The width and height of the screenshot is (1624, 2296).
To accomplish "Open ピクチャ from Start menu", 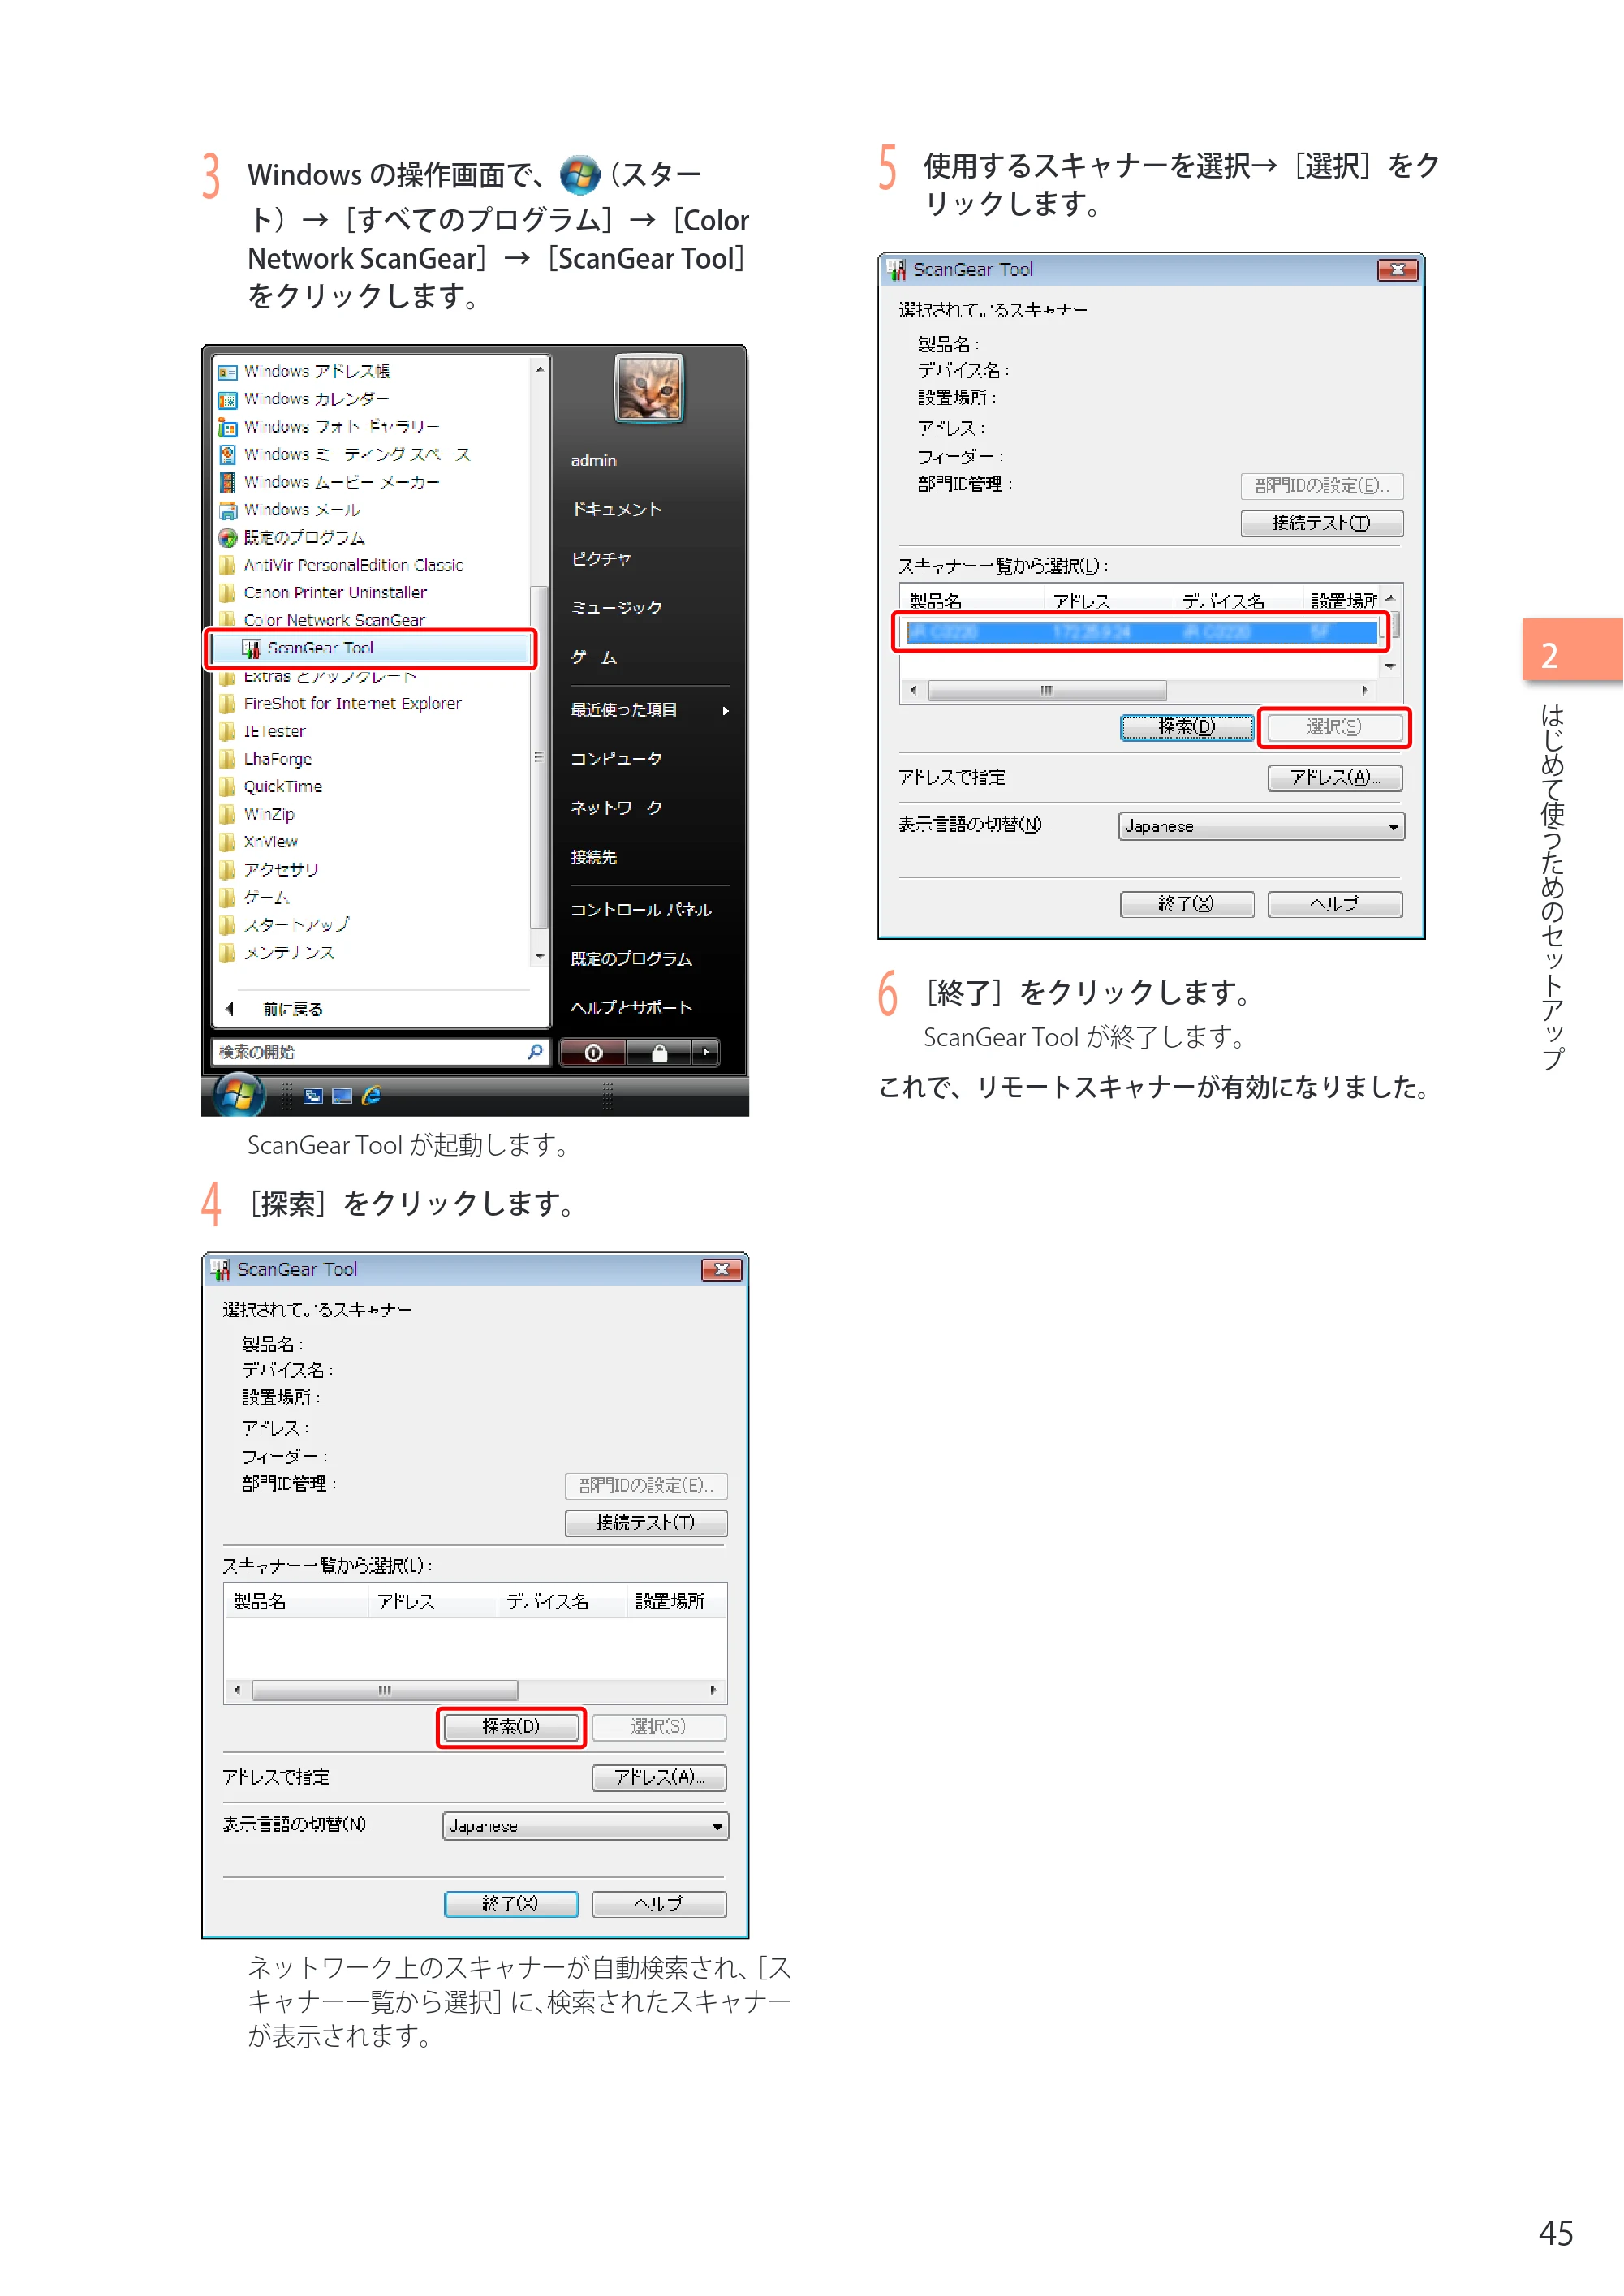I will [601, 559].
